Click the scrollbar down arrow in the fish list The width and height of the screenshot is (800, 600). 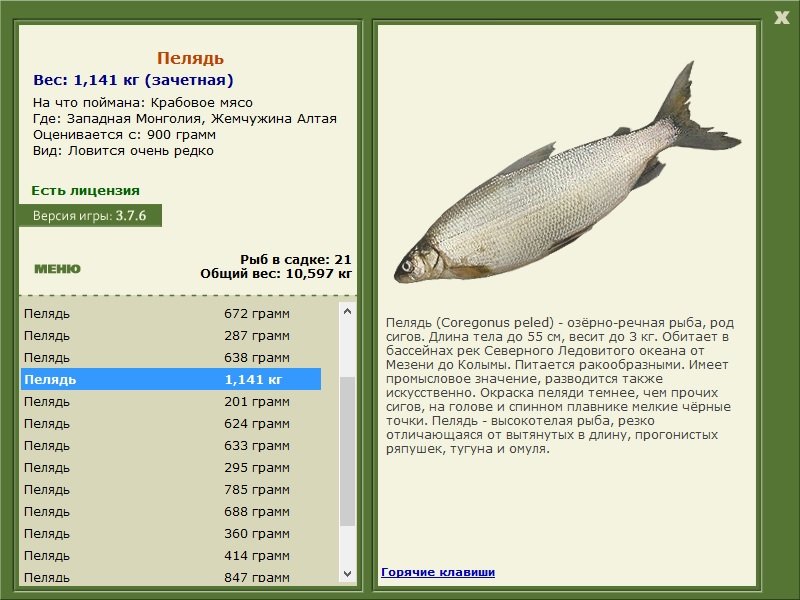[x=347, y=573]
